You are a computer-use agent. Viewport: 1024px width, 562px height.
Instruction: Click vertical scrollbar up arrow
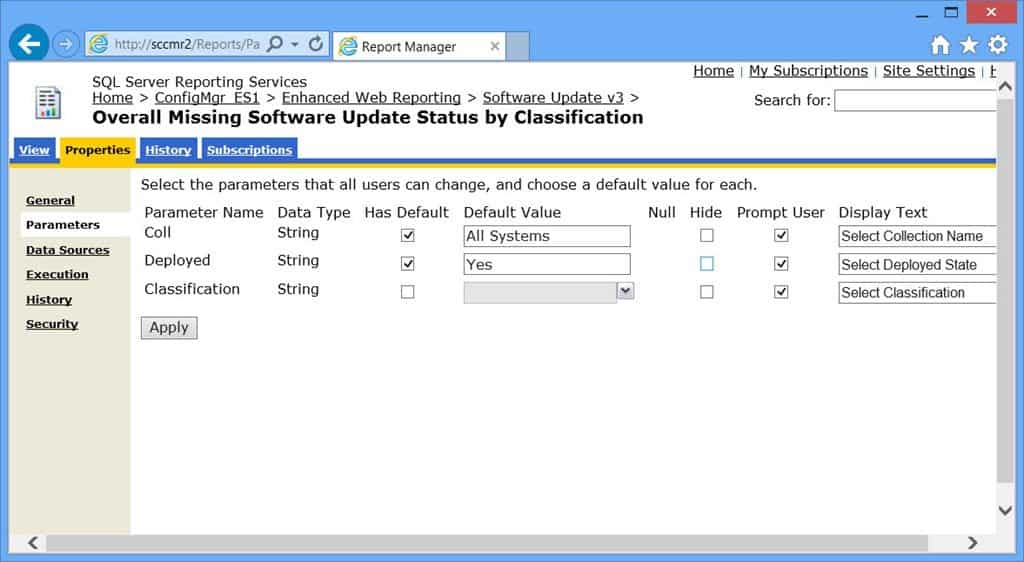(x=1006, y=86)
